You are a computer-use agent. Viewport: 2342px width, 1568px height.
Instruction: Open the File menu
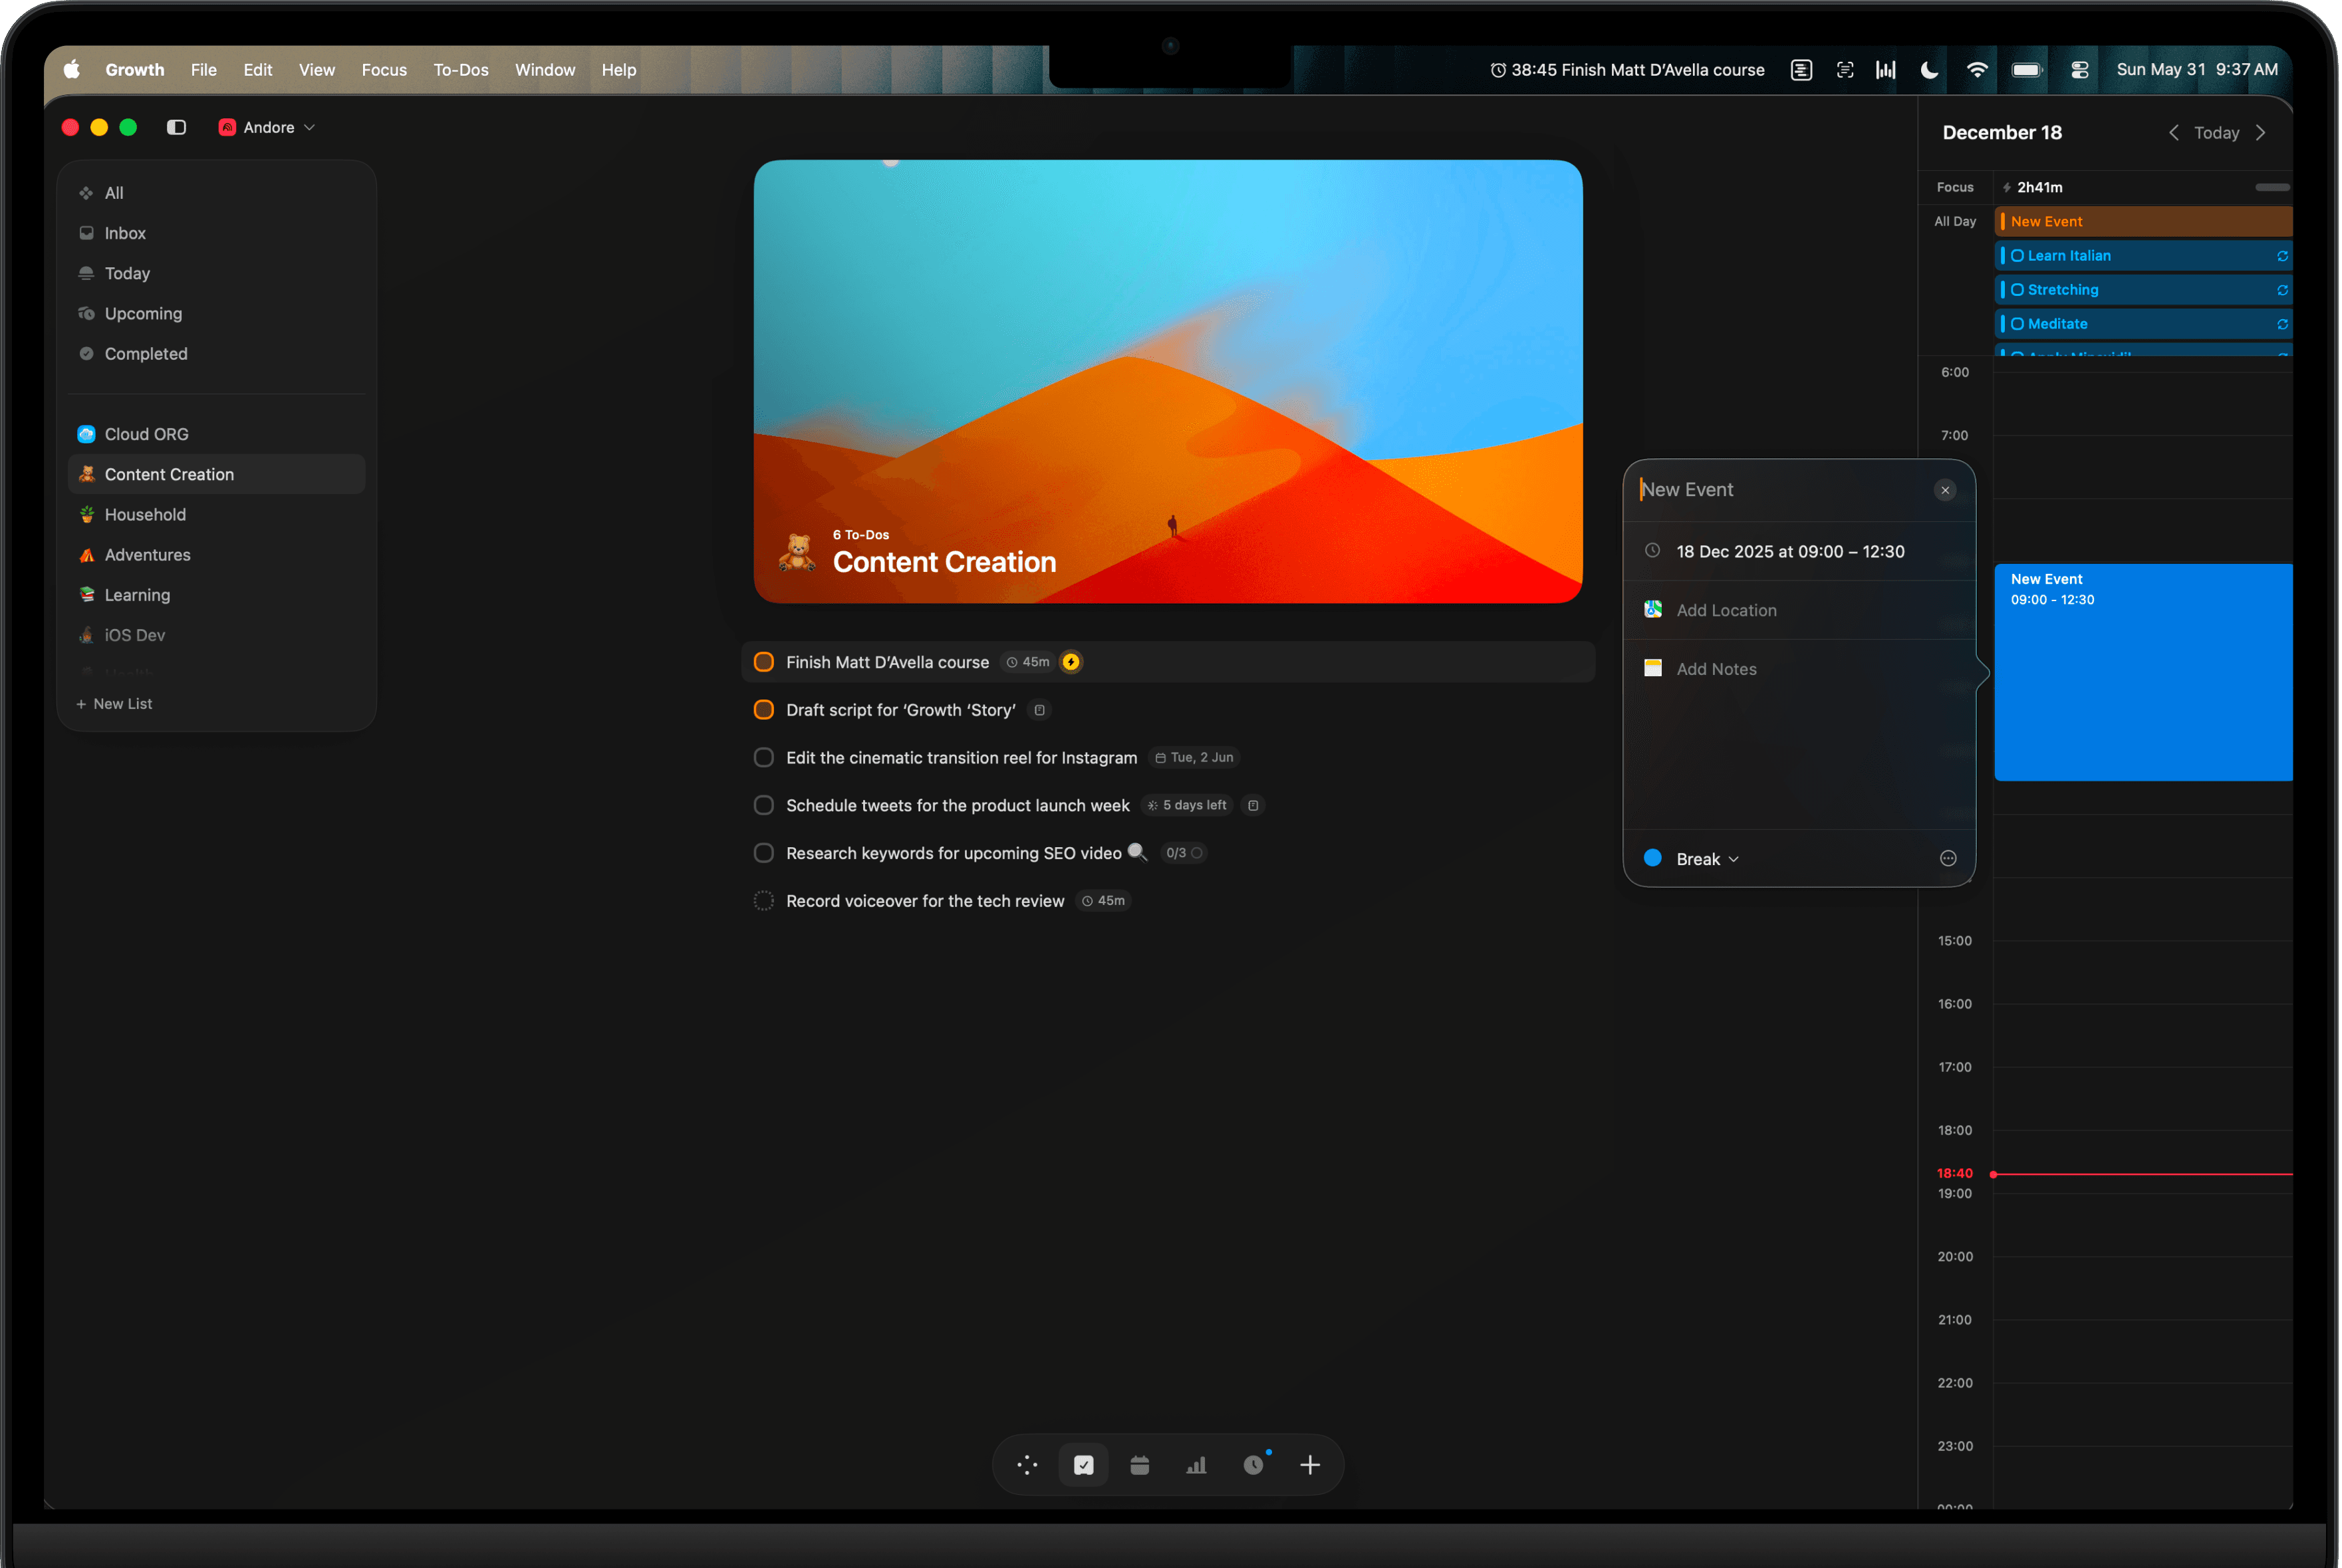click(204, 70)
